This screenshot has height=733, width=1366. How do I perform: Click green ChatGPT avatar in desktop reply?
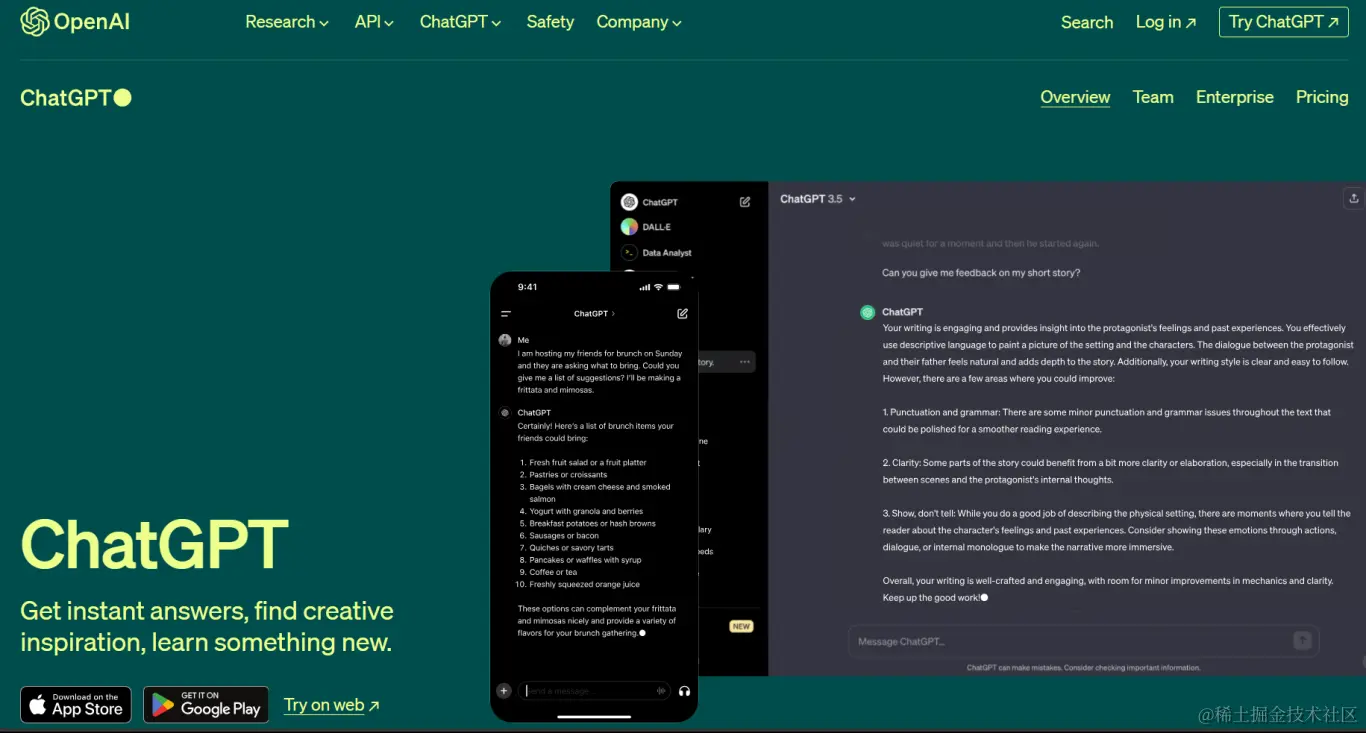(867, 312)
